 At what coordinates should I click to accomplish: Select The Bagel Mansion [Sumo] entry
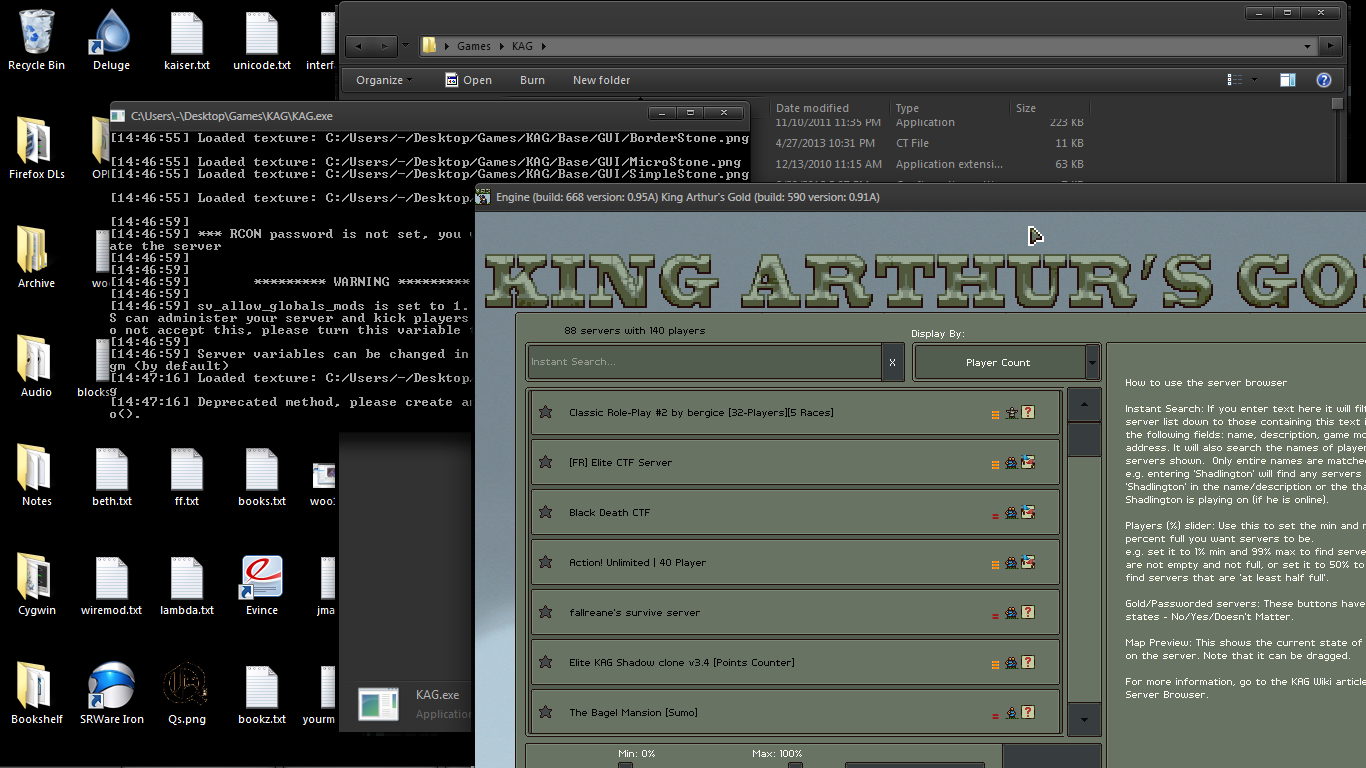[x=795, y=712]
